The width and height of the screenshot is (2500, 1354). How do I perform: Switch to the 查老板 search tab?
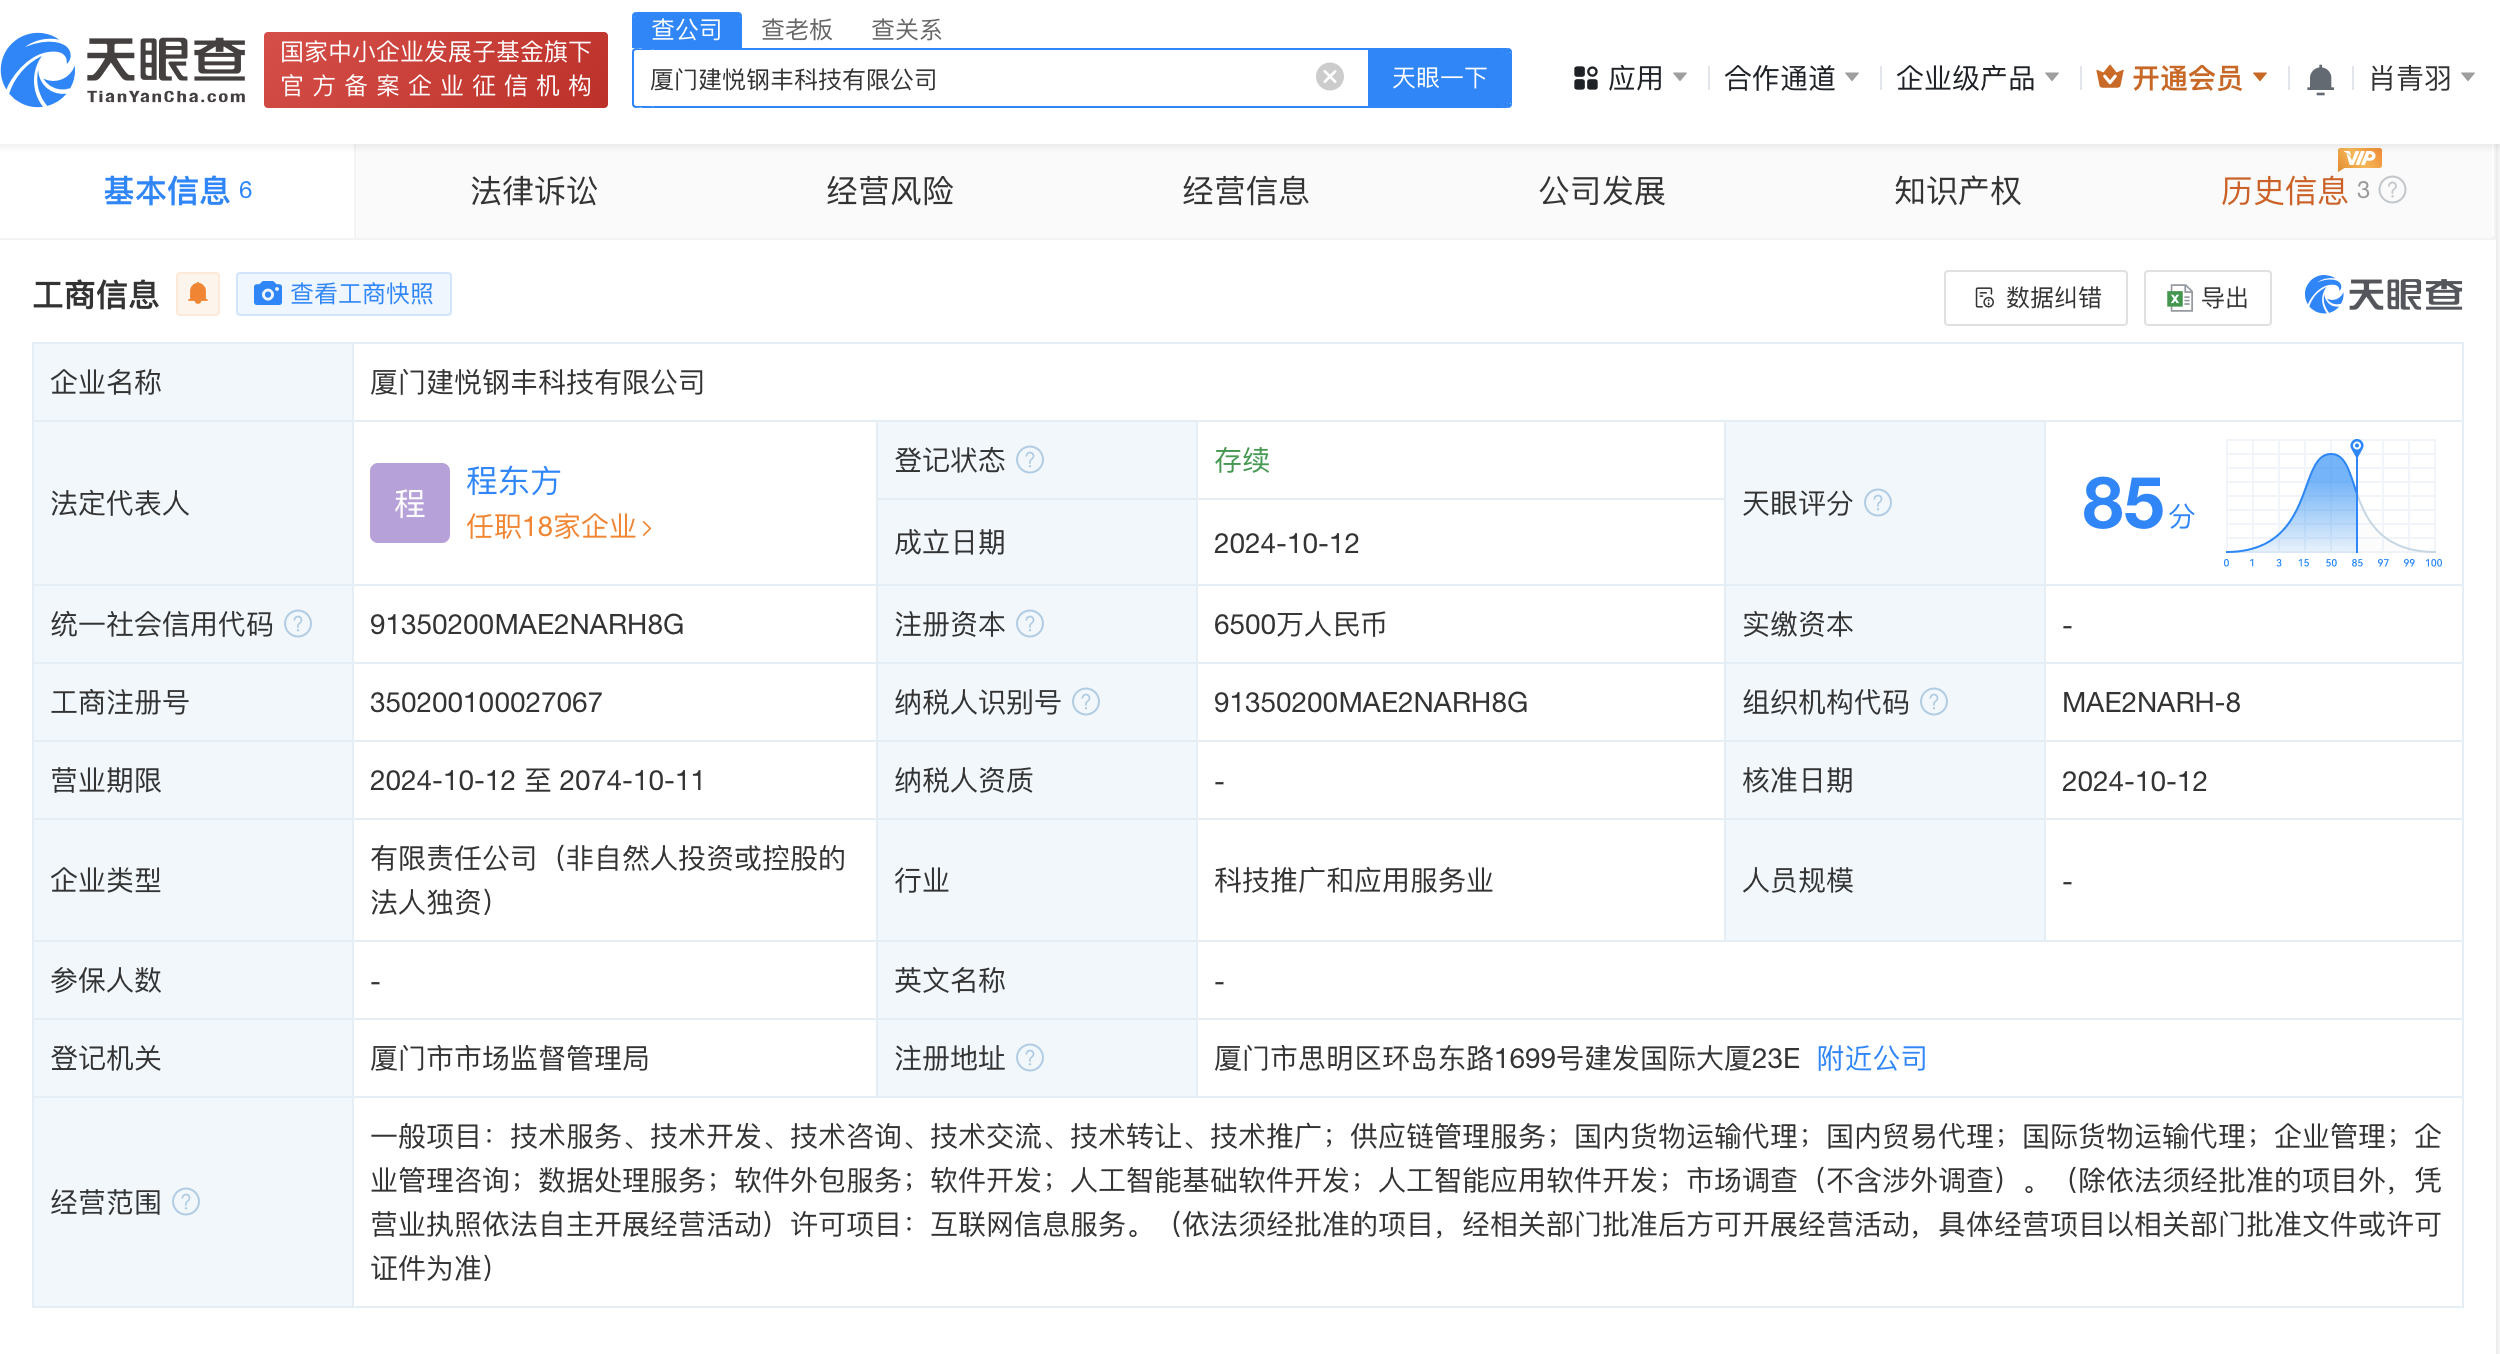click(x=797, y=30)
